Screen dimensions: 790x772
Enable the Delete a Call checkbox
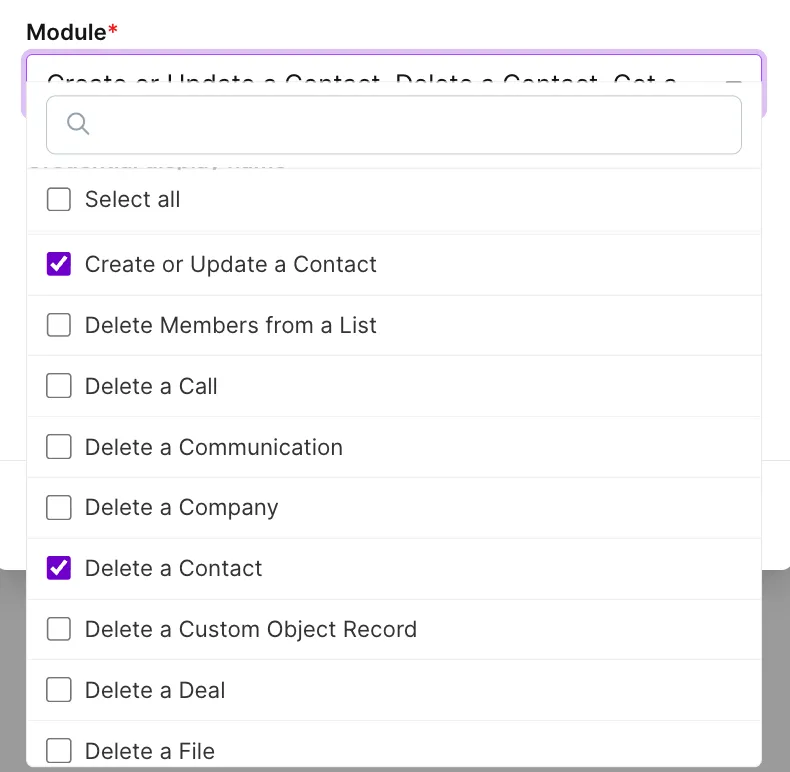coord(59,386)
